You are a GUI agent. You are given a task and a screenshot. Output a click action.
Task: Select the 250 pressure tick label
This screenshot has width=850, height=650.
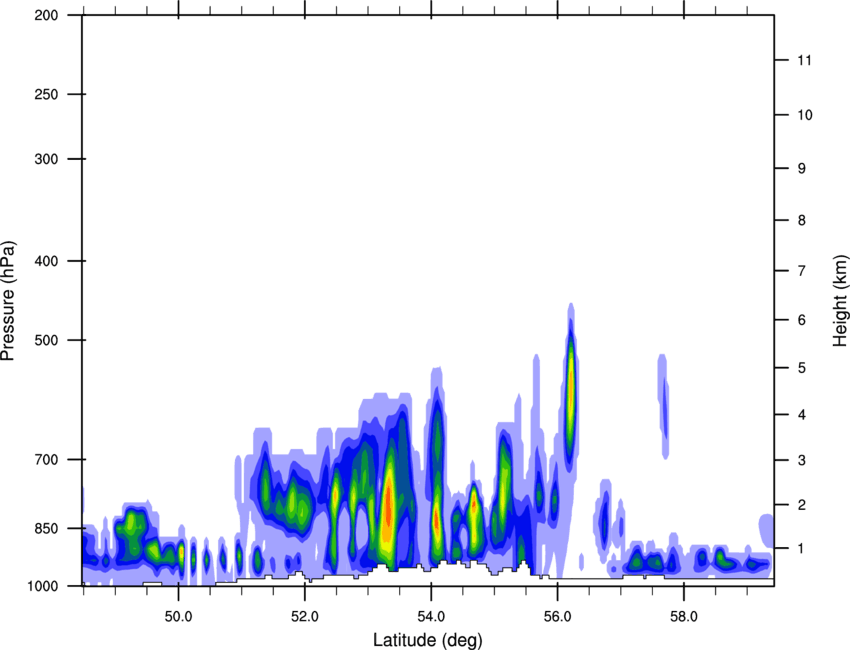click(46, 94)
